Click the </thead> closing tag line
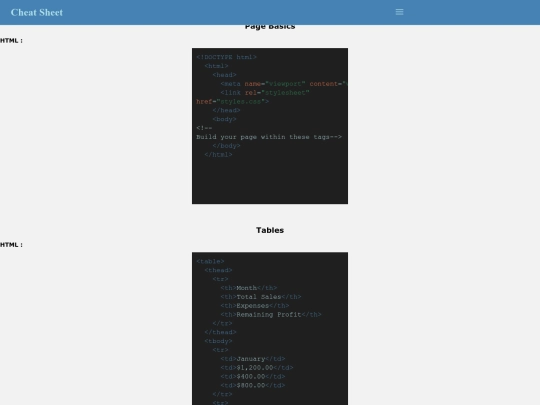The image size is (540, 405). [x=220, y=332]
